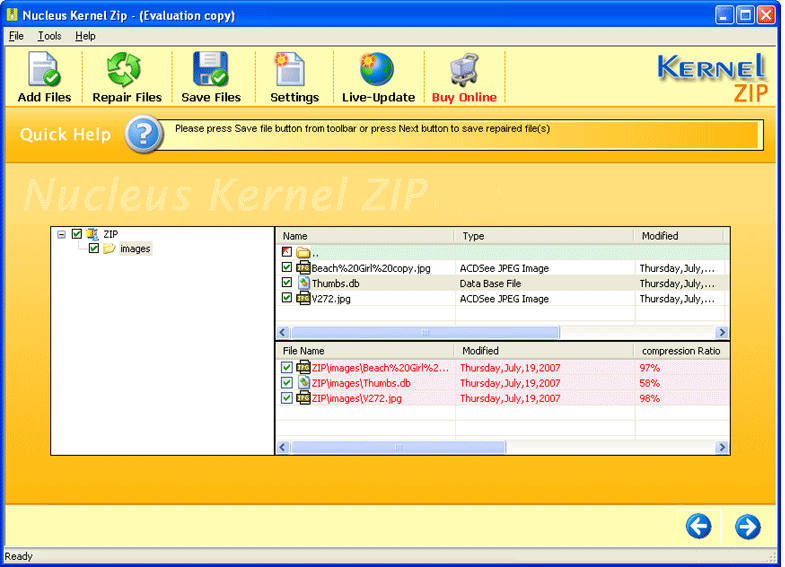Uncheck Beach%20Girl%20copy.jpg in Name list
785x567 pixels.
tap(286, 267)
